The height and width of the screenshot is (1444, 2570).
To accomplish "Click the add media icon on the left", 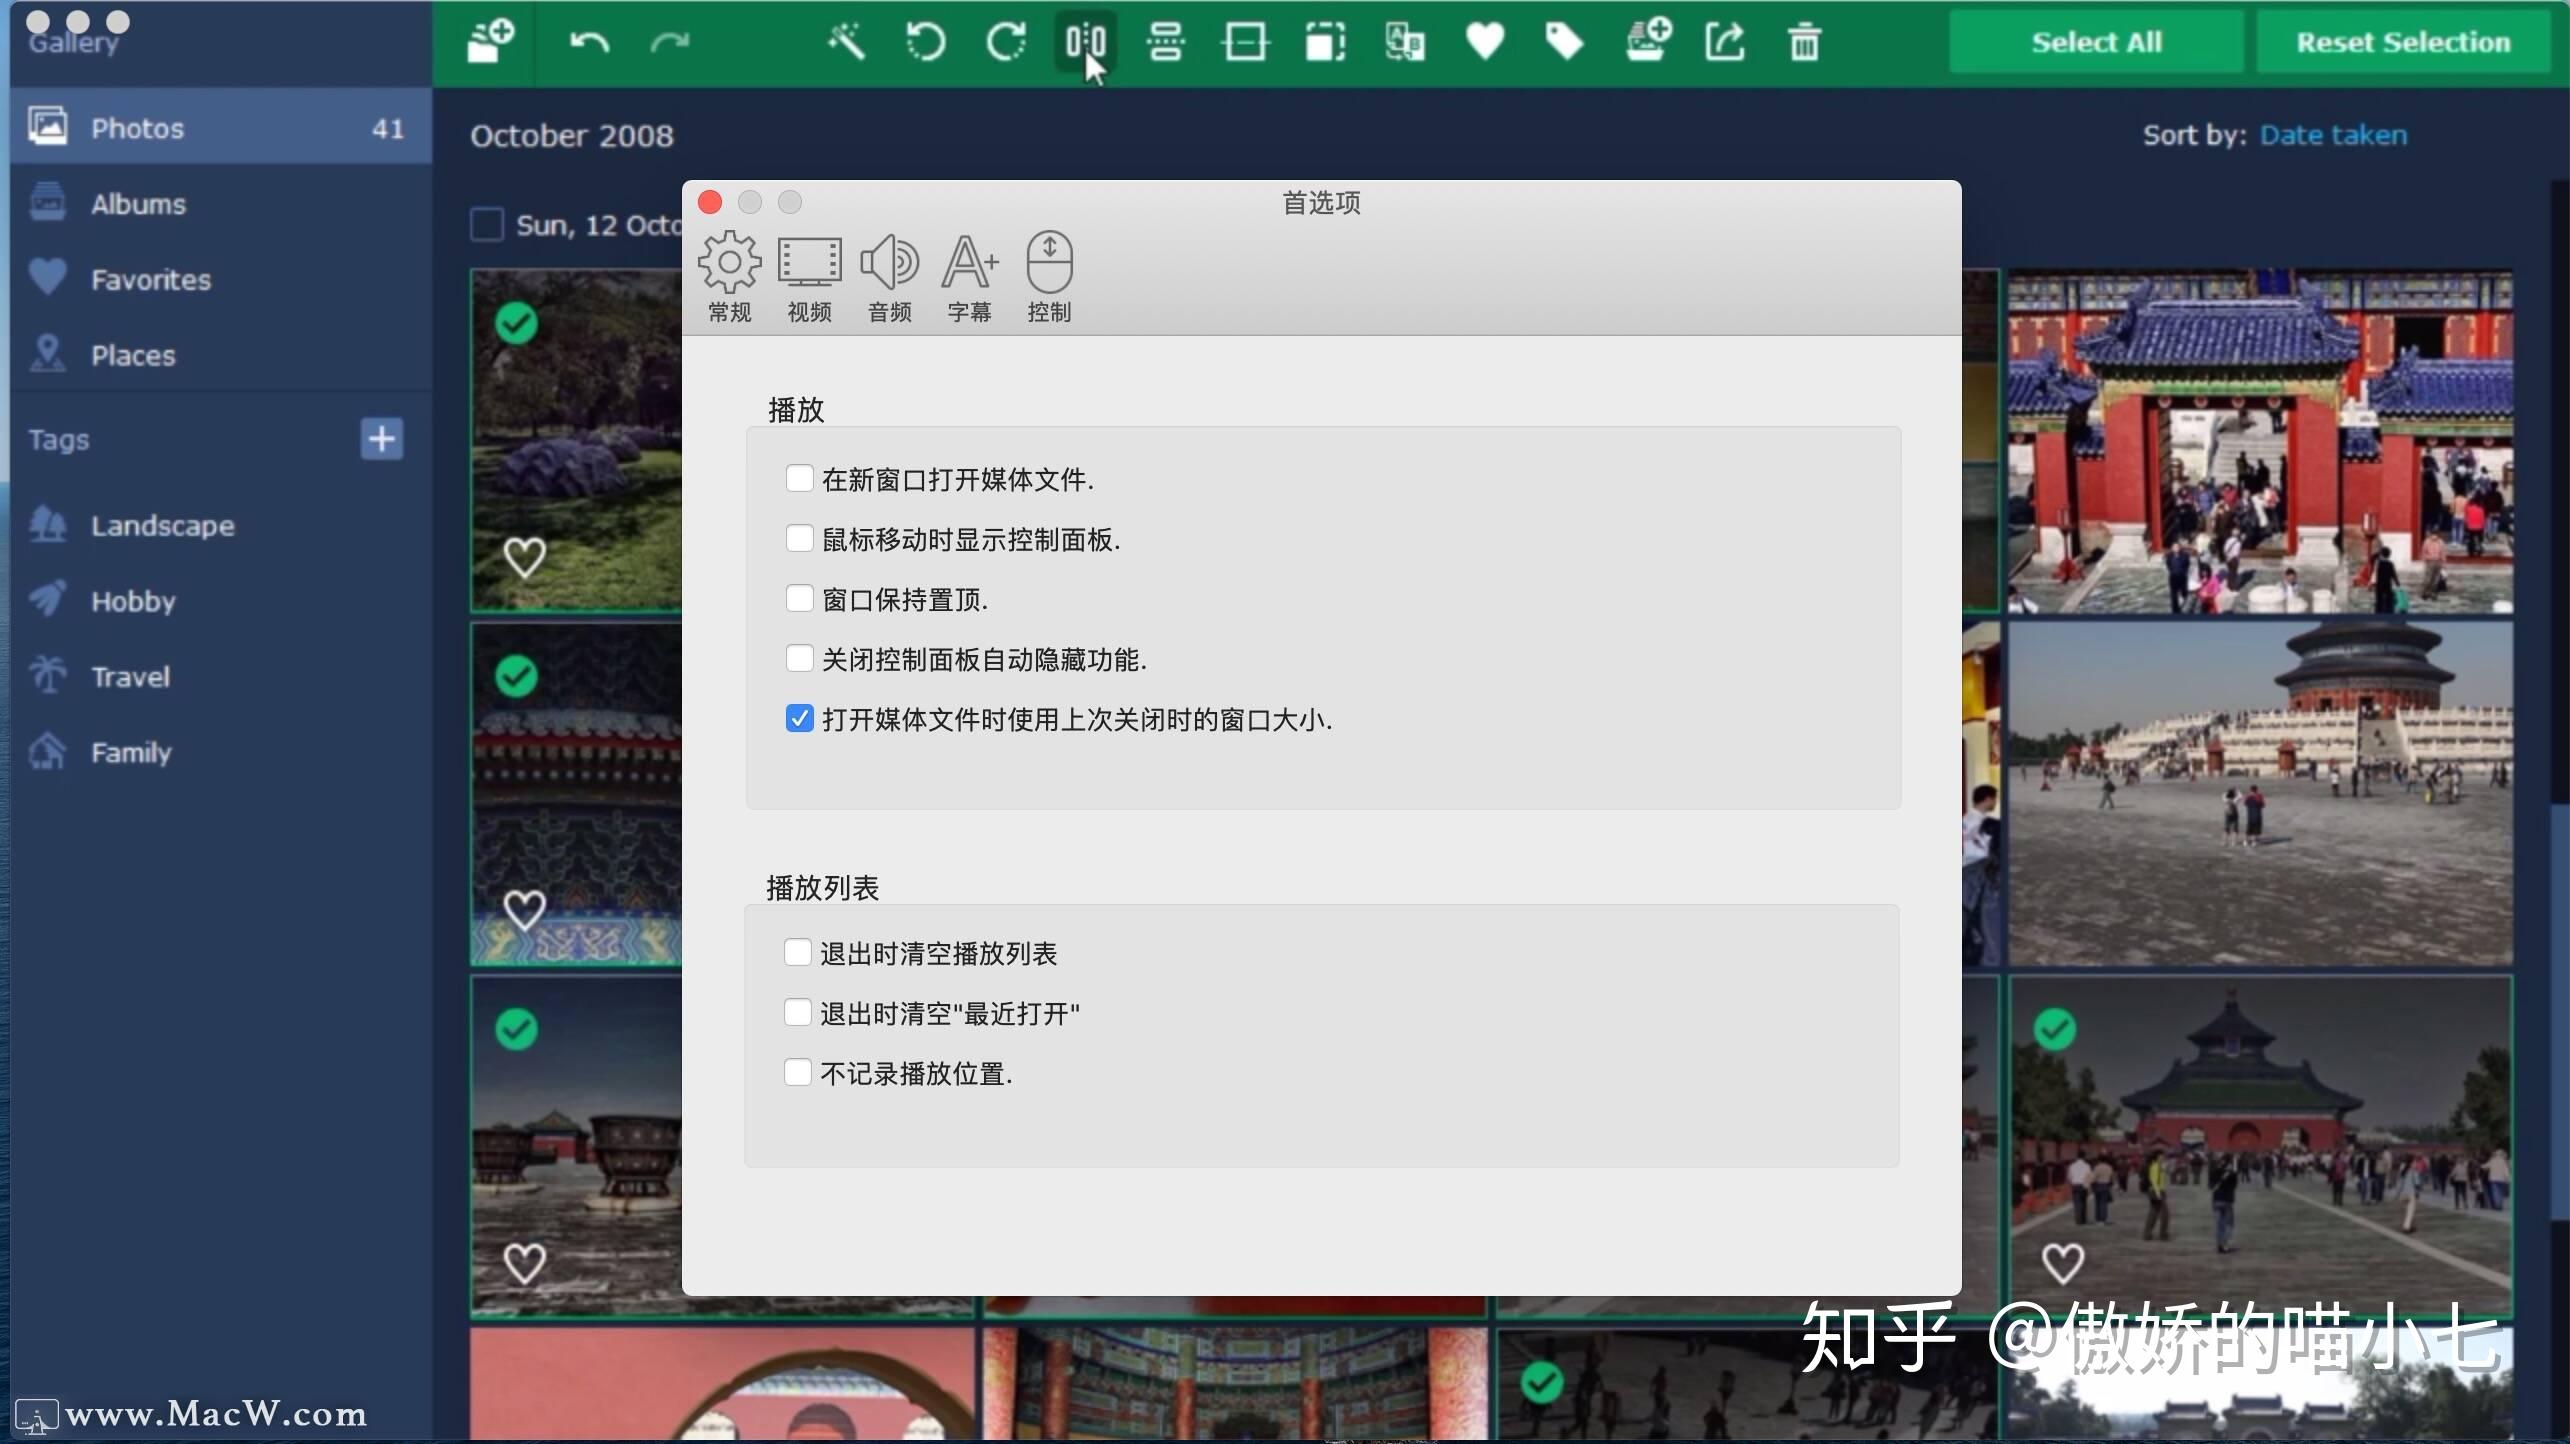I will pyautogui.click(x=488, y=42).
